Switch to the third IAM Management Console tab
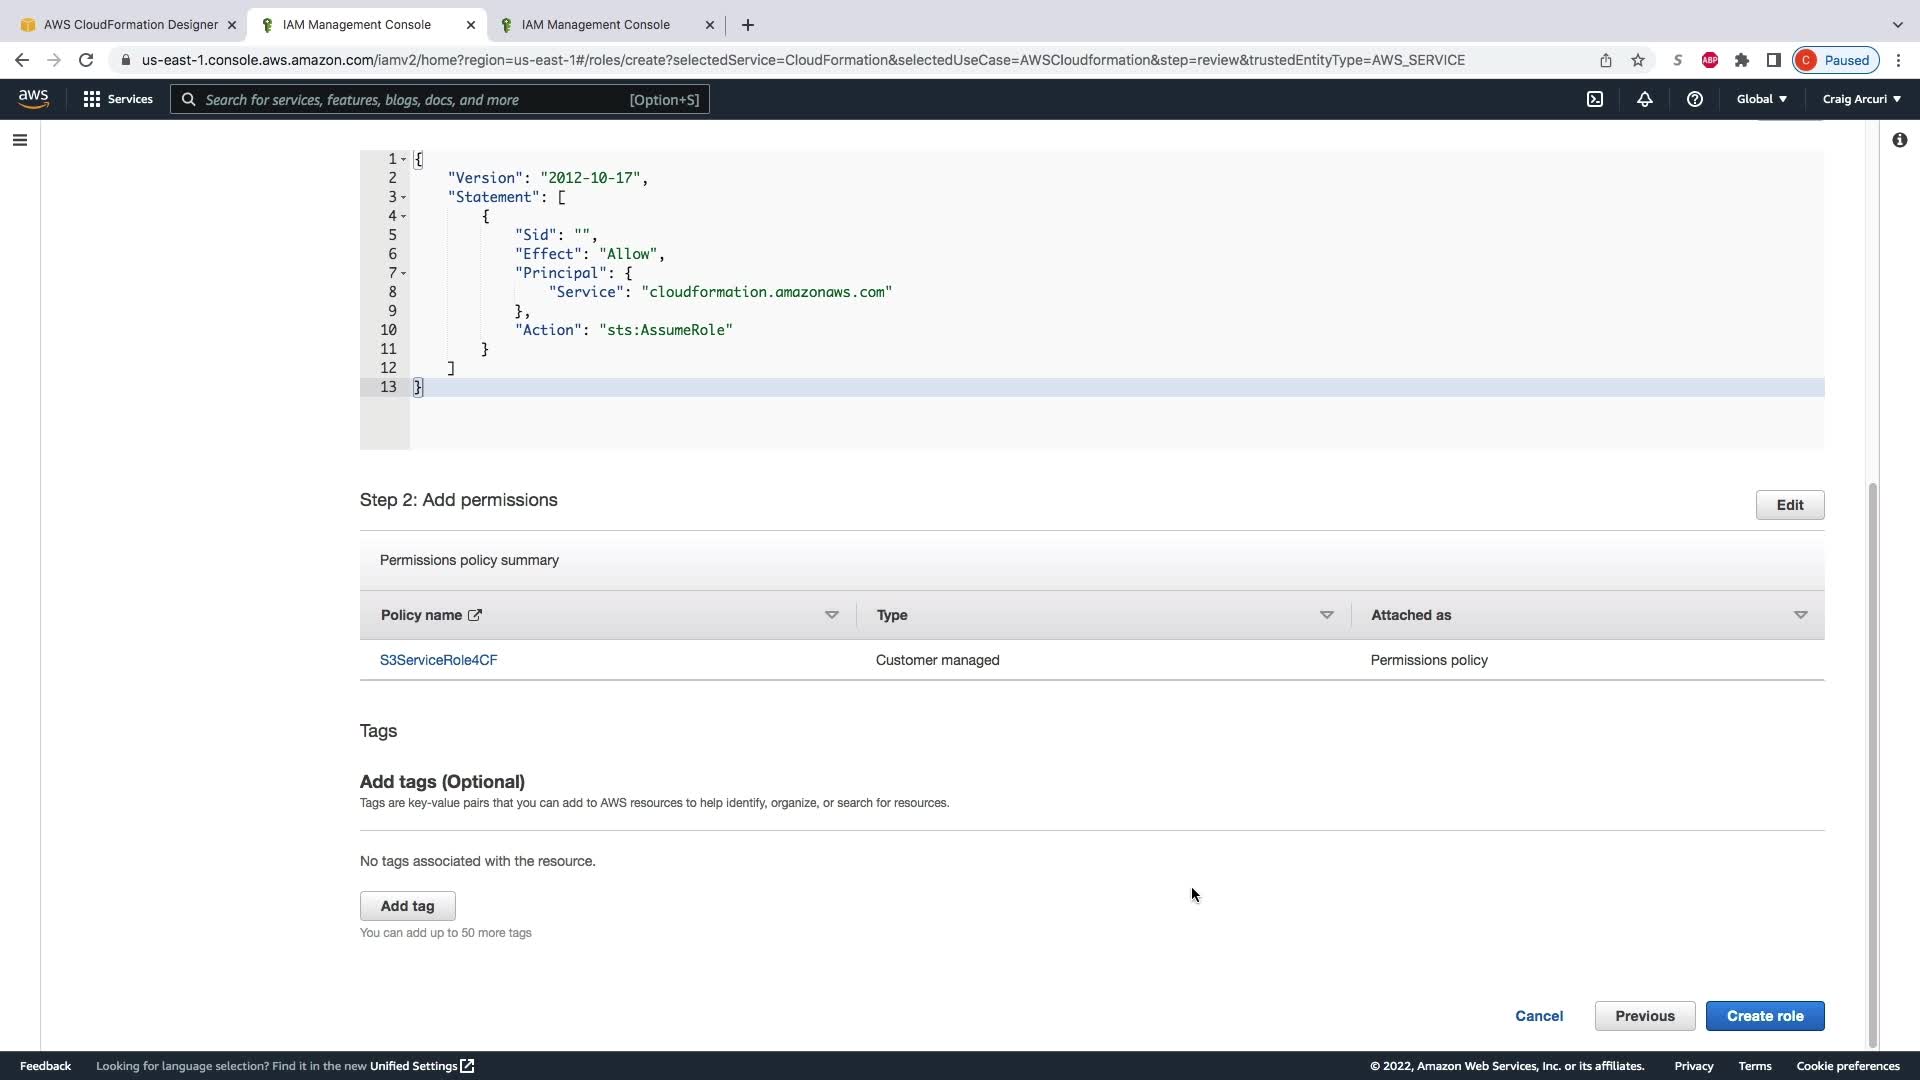1920x1080 pixels. point(595,24)
